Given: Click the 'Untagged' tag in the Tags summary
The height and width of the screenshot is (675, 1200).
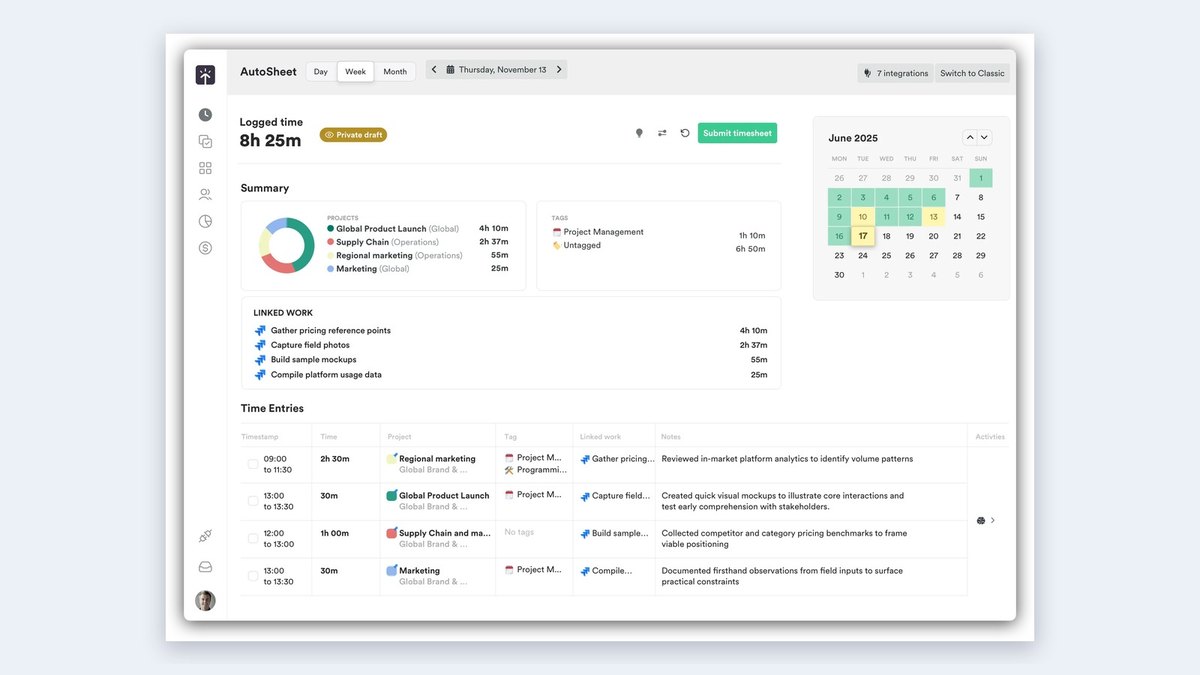Looking at the screenshot, I should [x=582, y=245].
